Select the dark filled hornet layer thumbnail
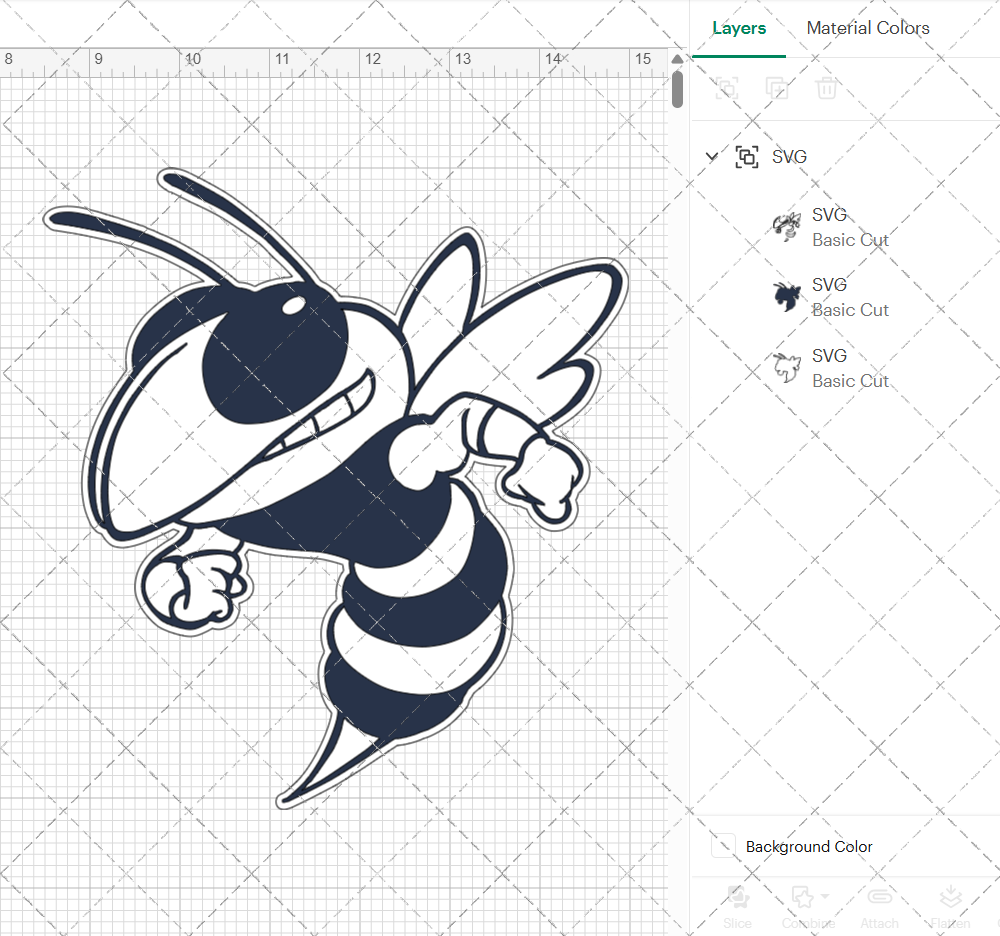 click(786, 296)
